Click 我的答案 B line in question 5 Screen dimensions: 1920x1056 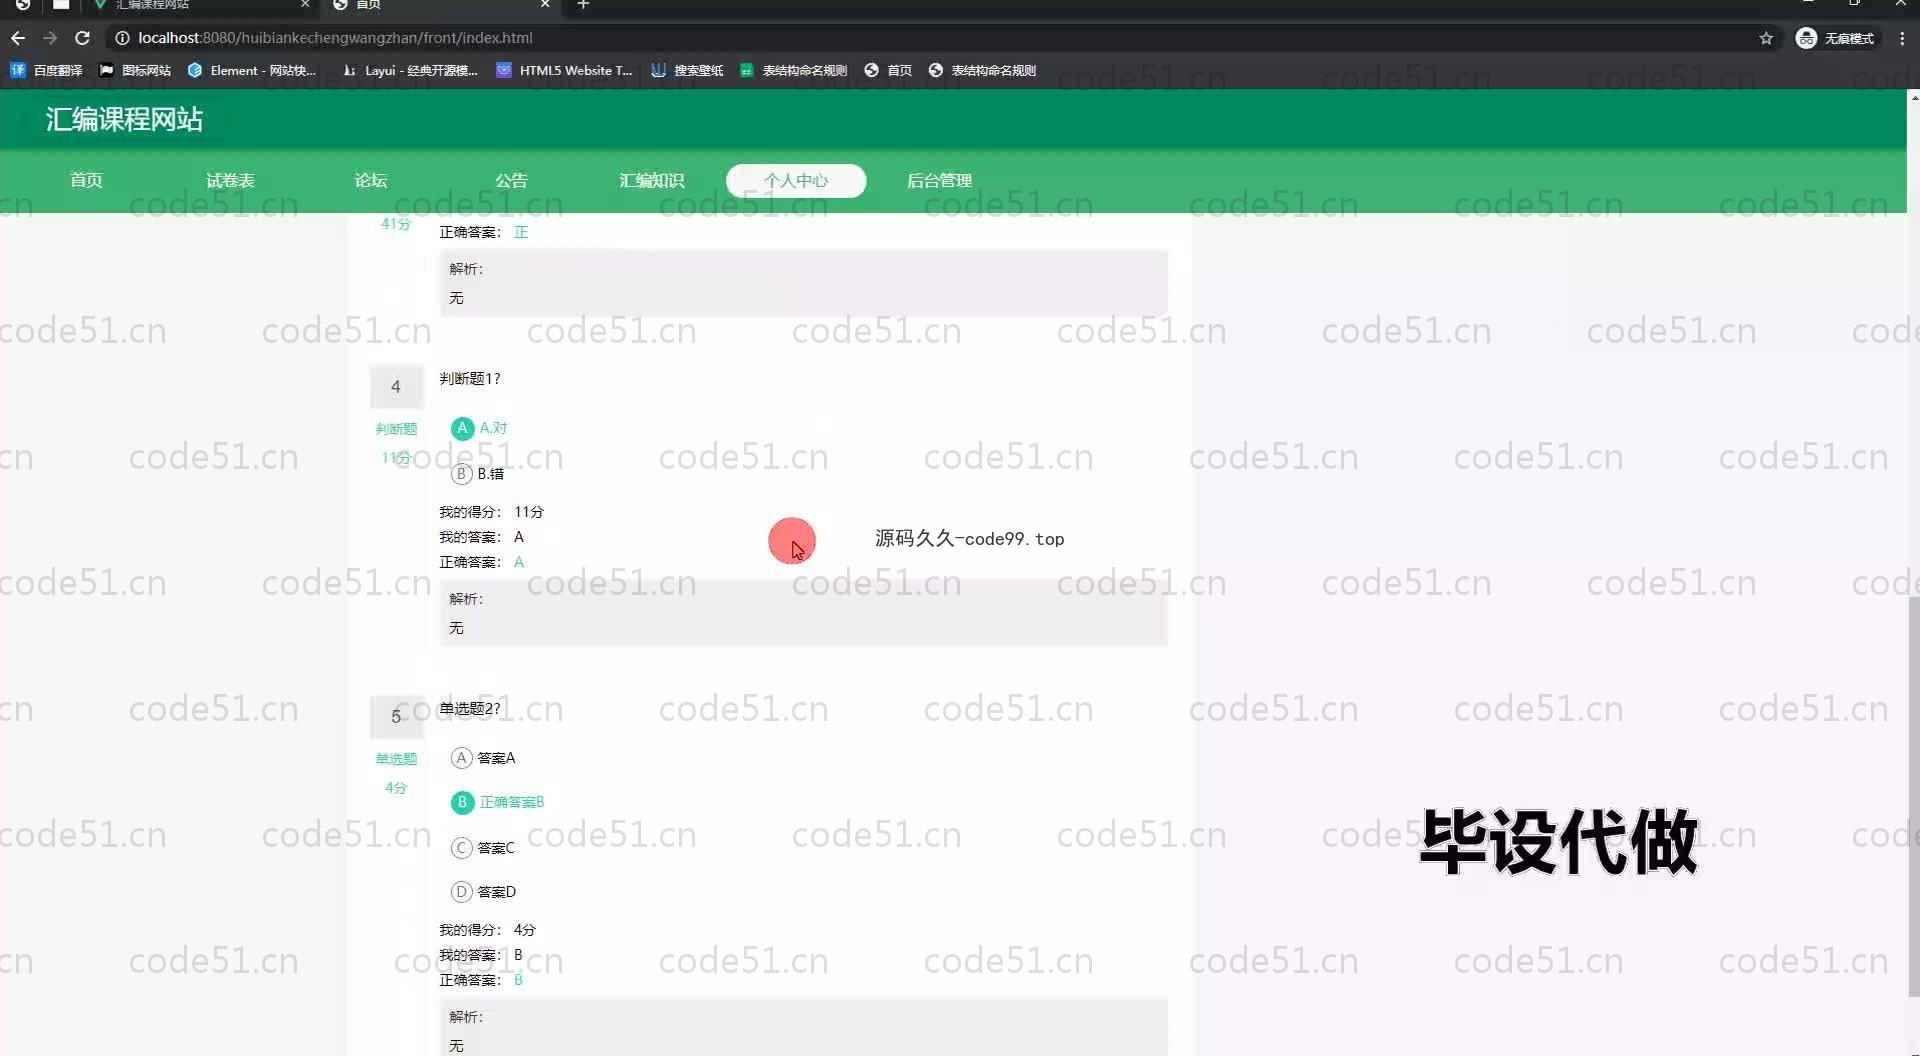(482, 955)
